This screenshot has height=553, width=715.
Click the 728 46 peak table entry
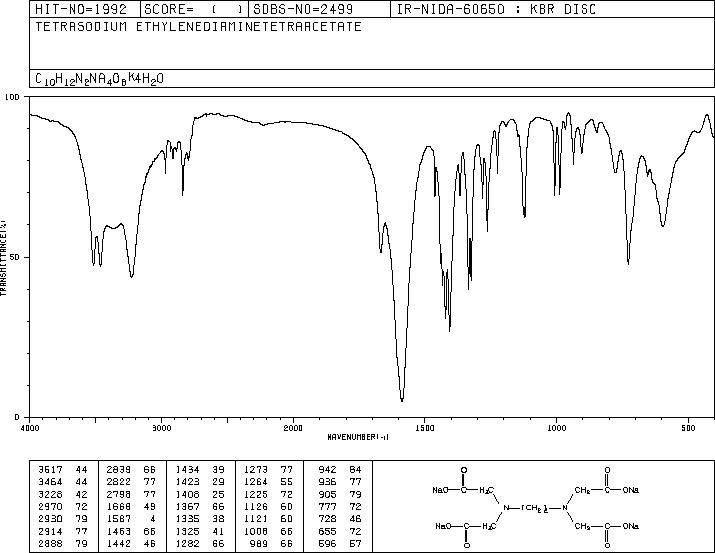click(340, 519)
